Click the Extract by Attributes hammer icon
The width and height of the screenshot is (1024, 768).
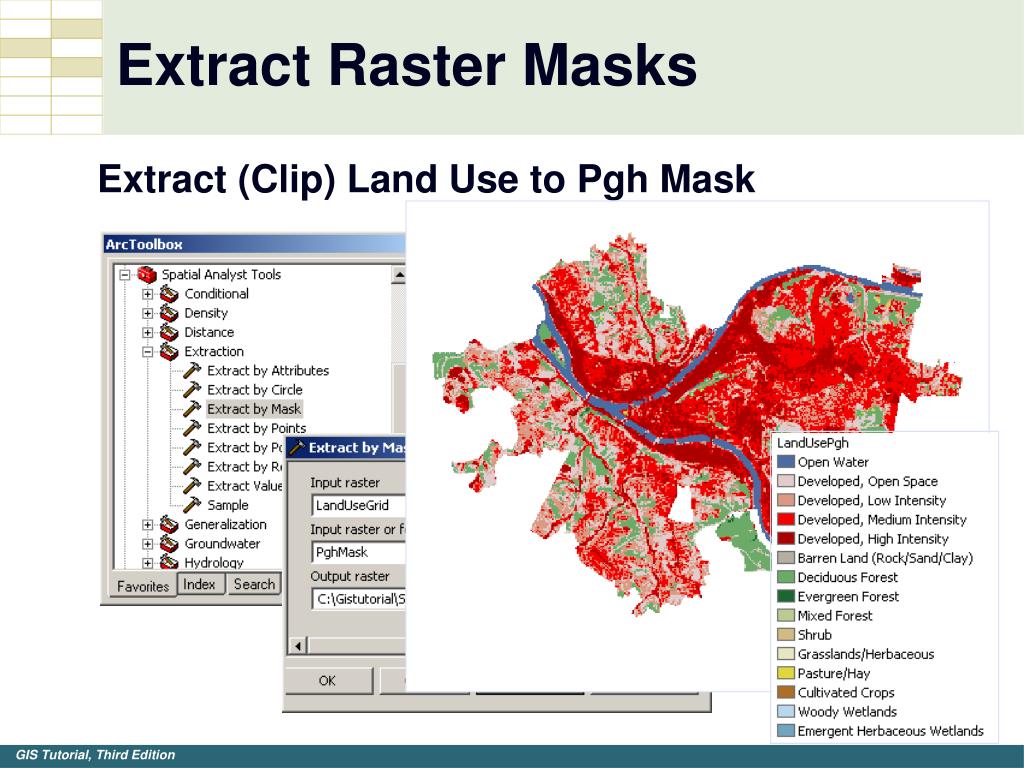point(192,370)
